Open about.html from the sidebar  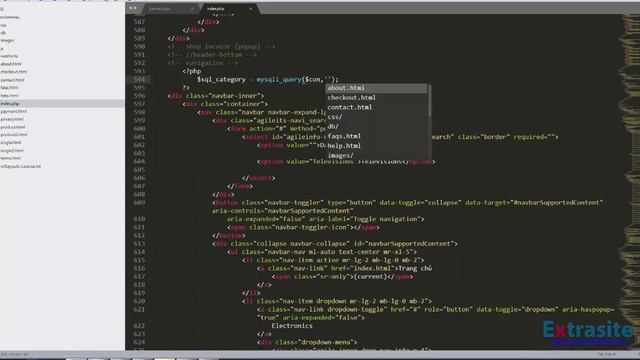click(x=11, y=64)
